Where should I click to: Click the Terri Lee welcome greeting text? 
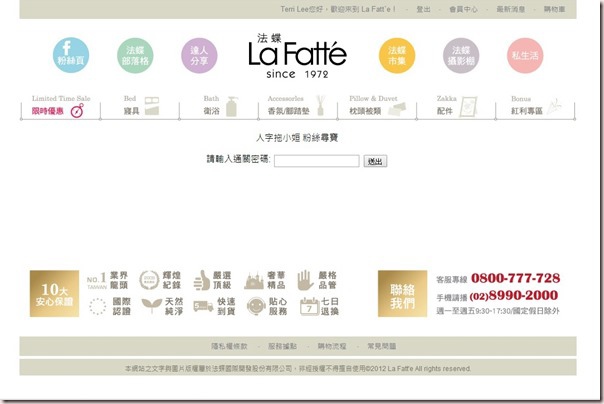(338, 9)
